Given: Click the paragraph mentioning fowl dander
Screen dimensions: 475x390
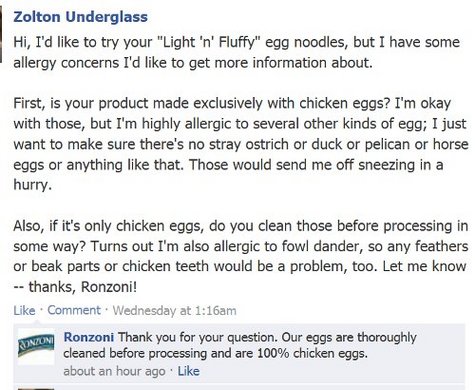Looking at the screenshot, I should (241, 256).
